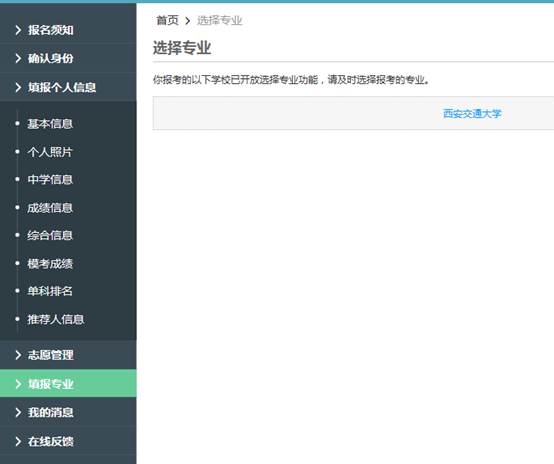Open the 志愿管理 menu
554x464 pixels.
tap(68, 355)
